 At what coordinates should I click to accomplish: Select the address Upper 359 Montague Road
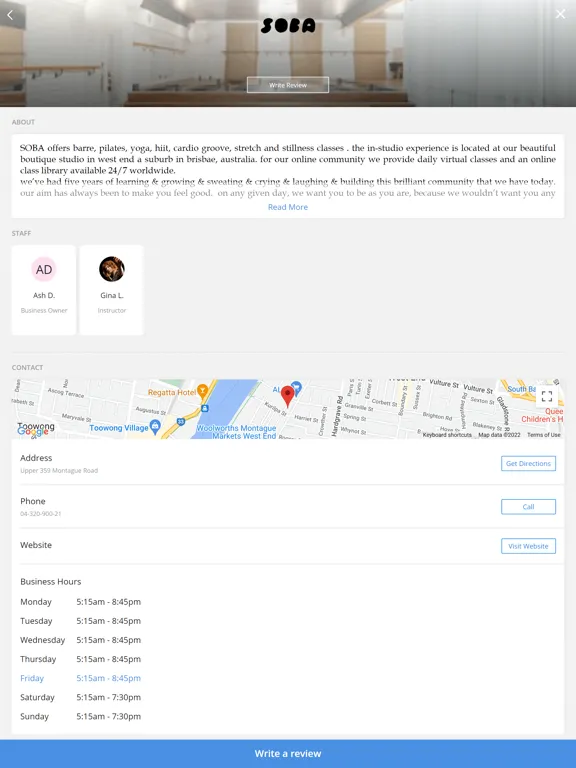pos(59,471)
